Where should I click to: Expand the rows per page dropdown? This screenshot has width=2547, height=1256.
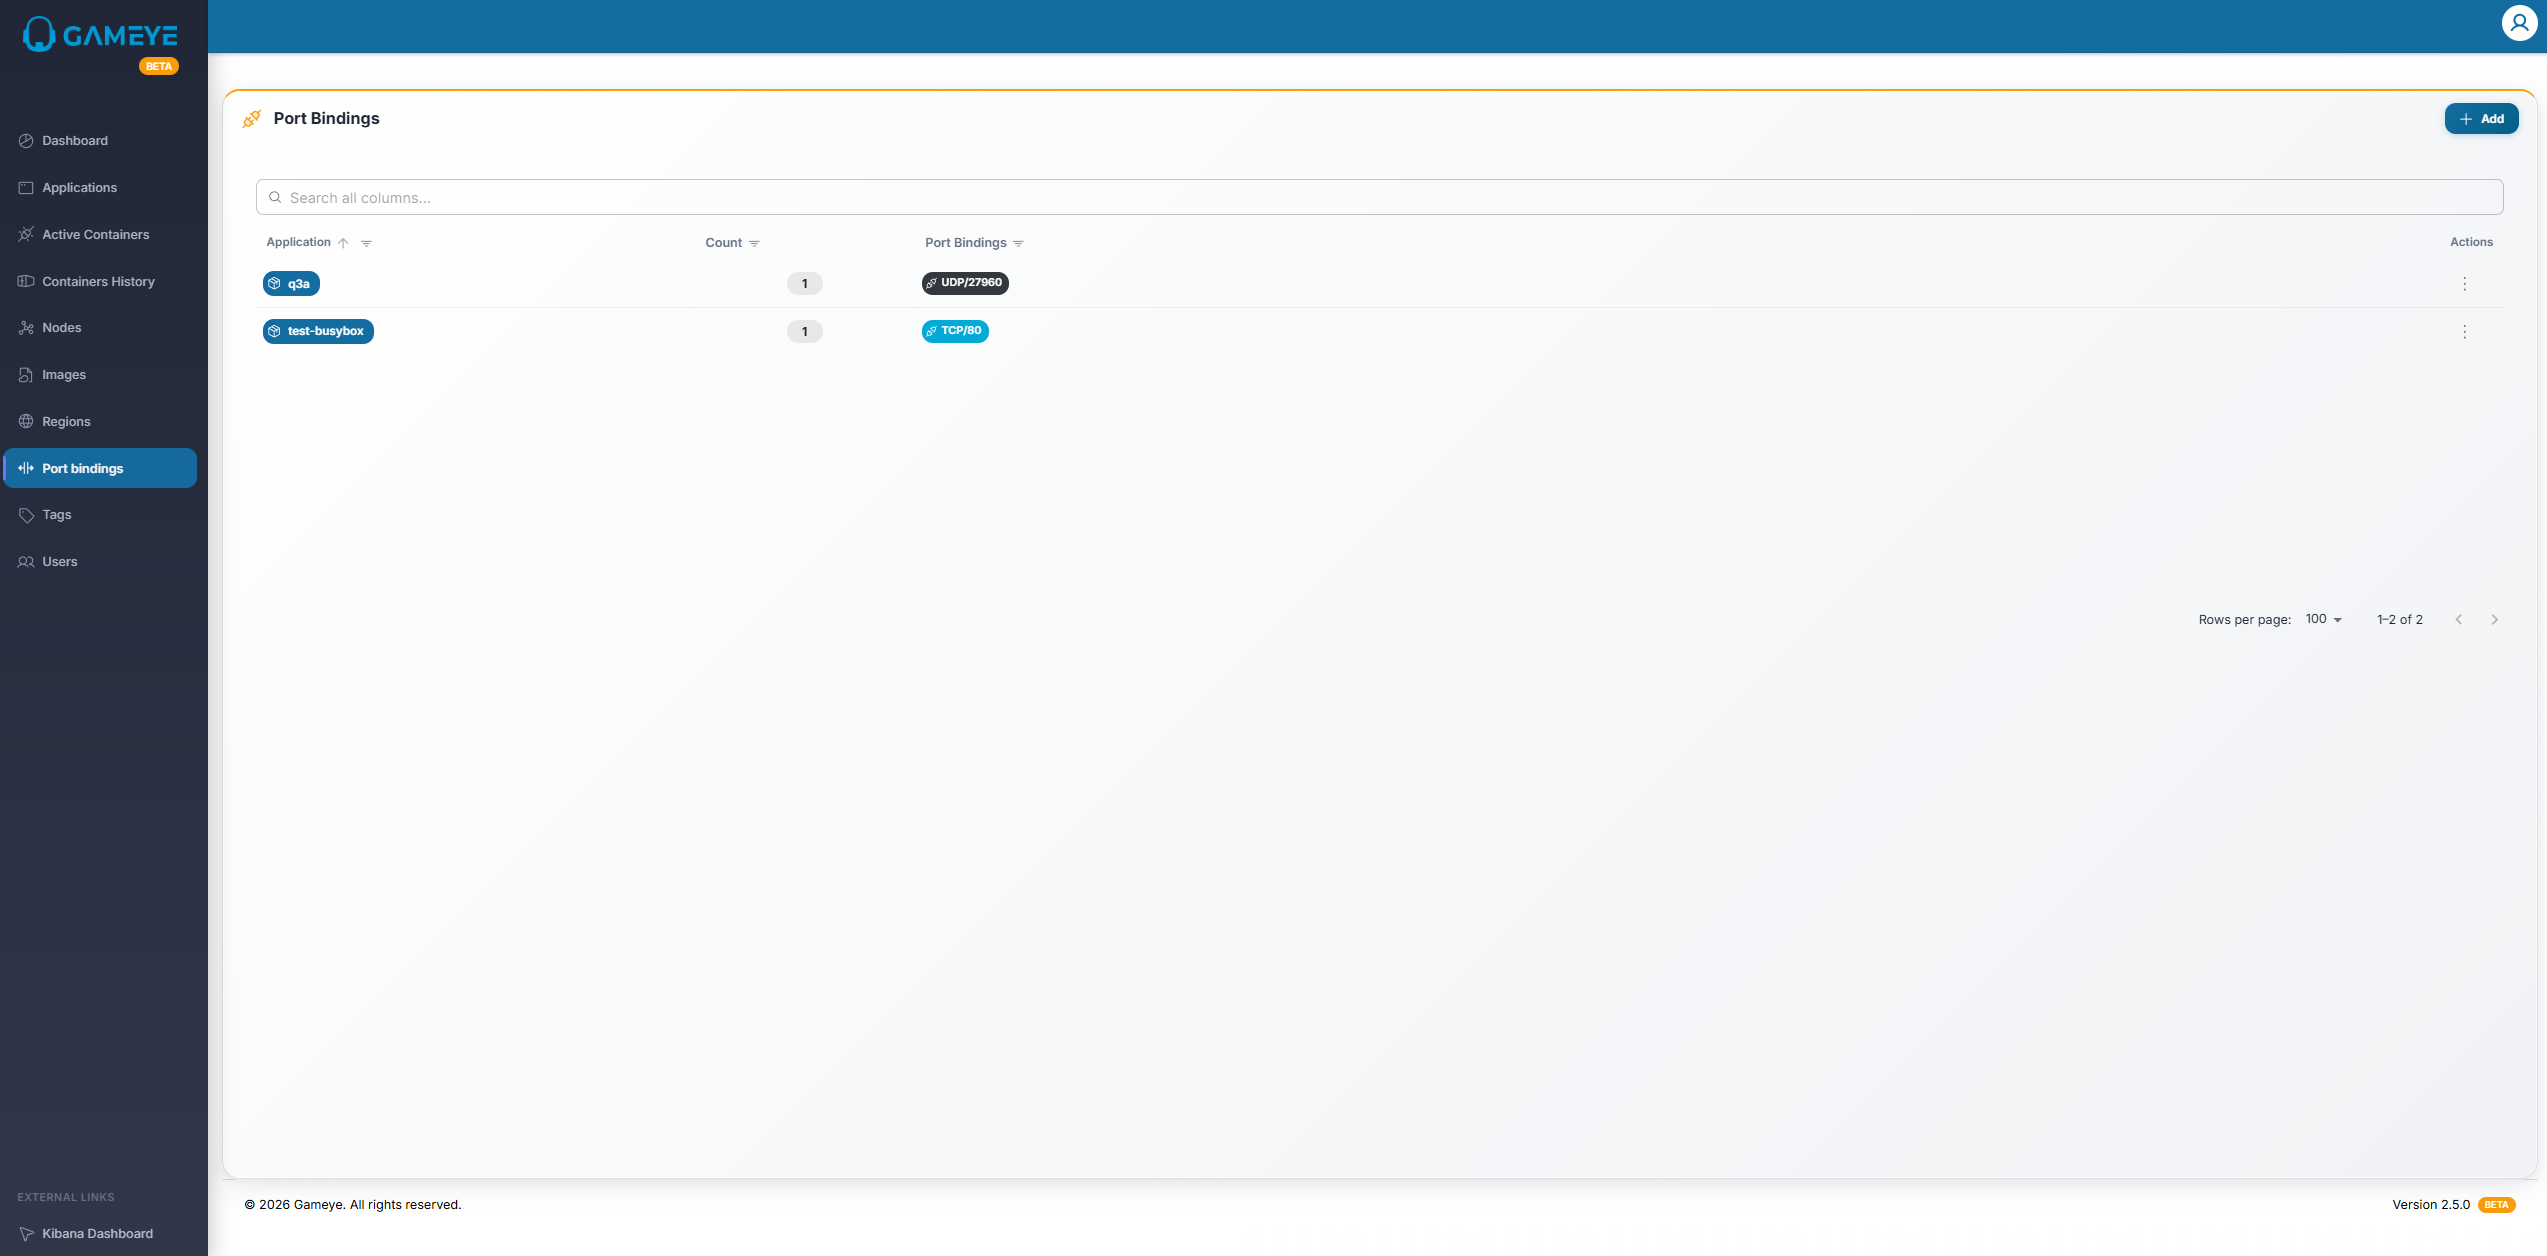(2323, 620)
